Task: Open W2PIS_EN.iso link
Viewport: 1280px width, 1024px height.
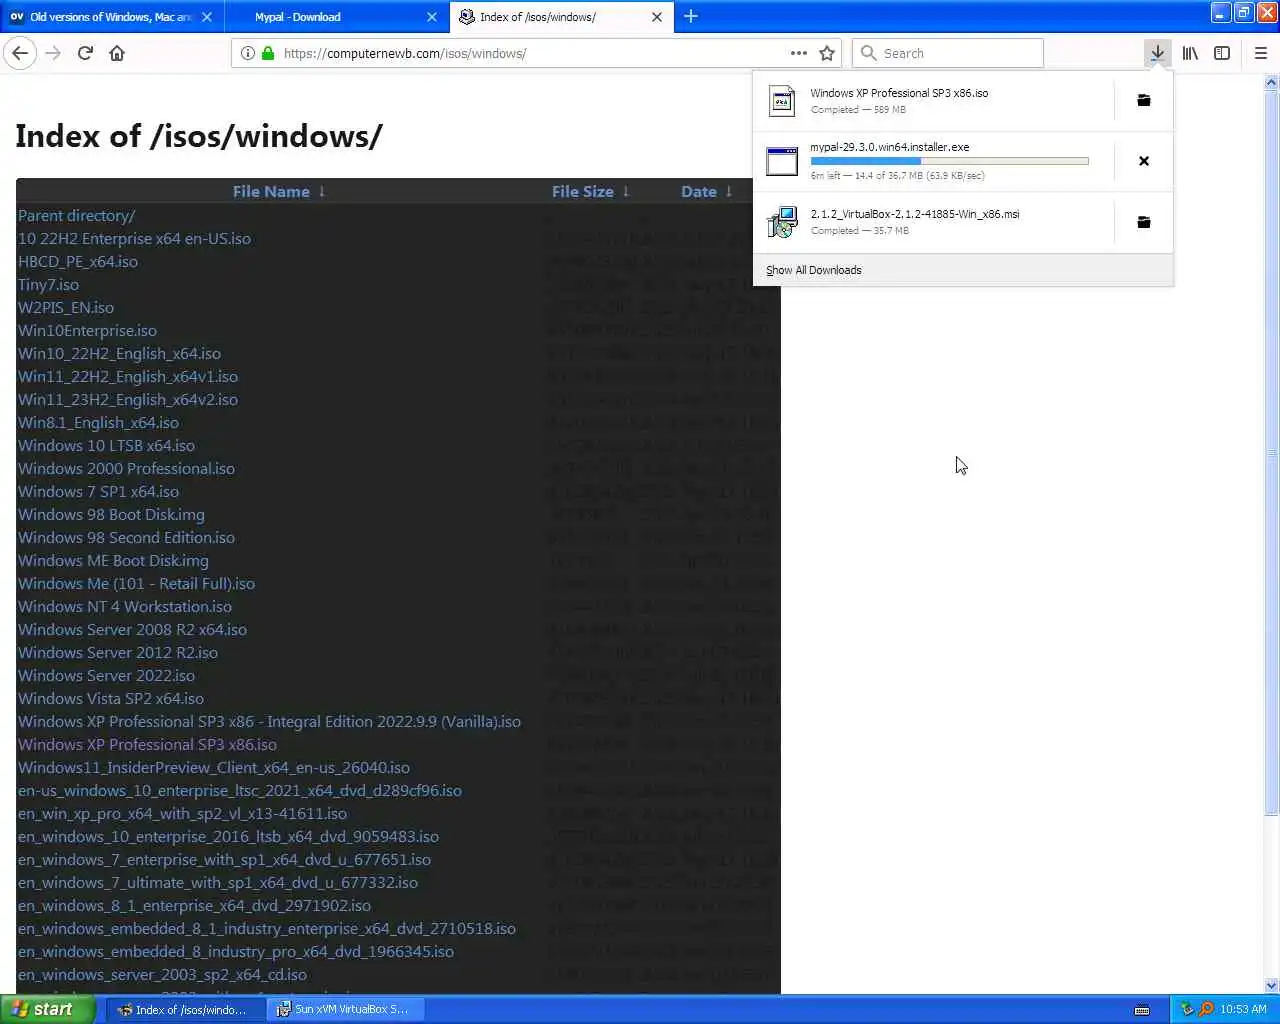Action: [66, 307]
